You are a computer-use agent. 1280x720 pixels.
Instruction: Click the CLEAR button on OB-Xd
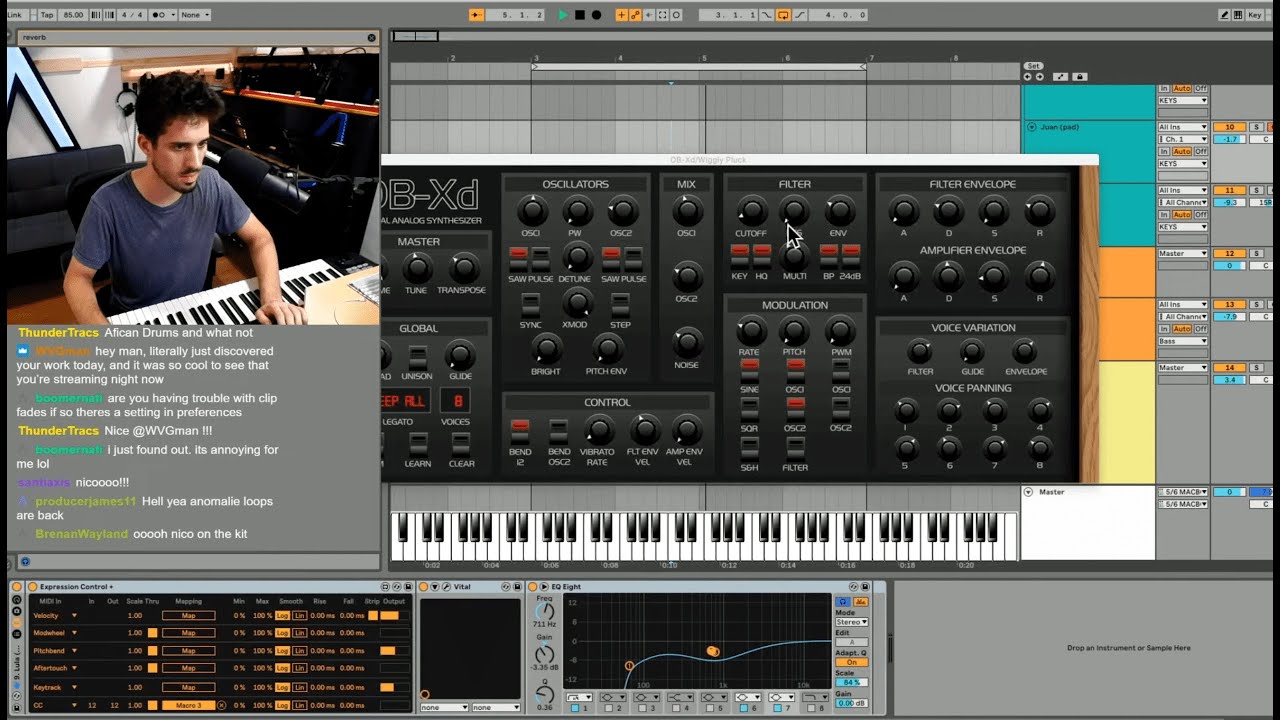coord(461,444)
